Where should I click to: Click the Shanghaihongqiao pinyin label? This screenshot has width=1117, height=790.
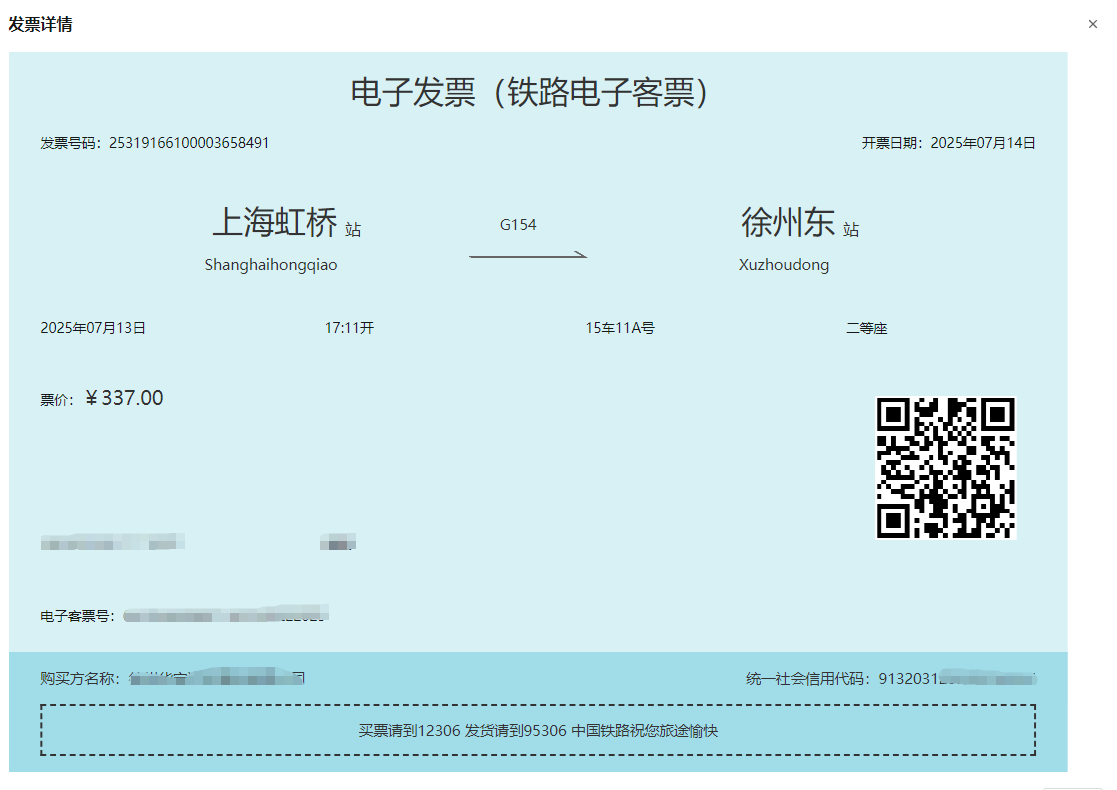(x=271, y=265)
